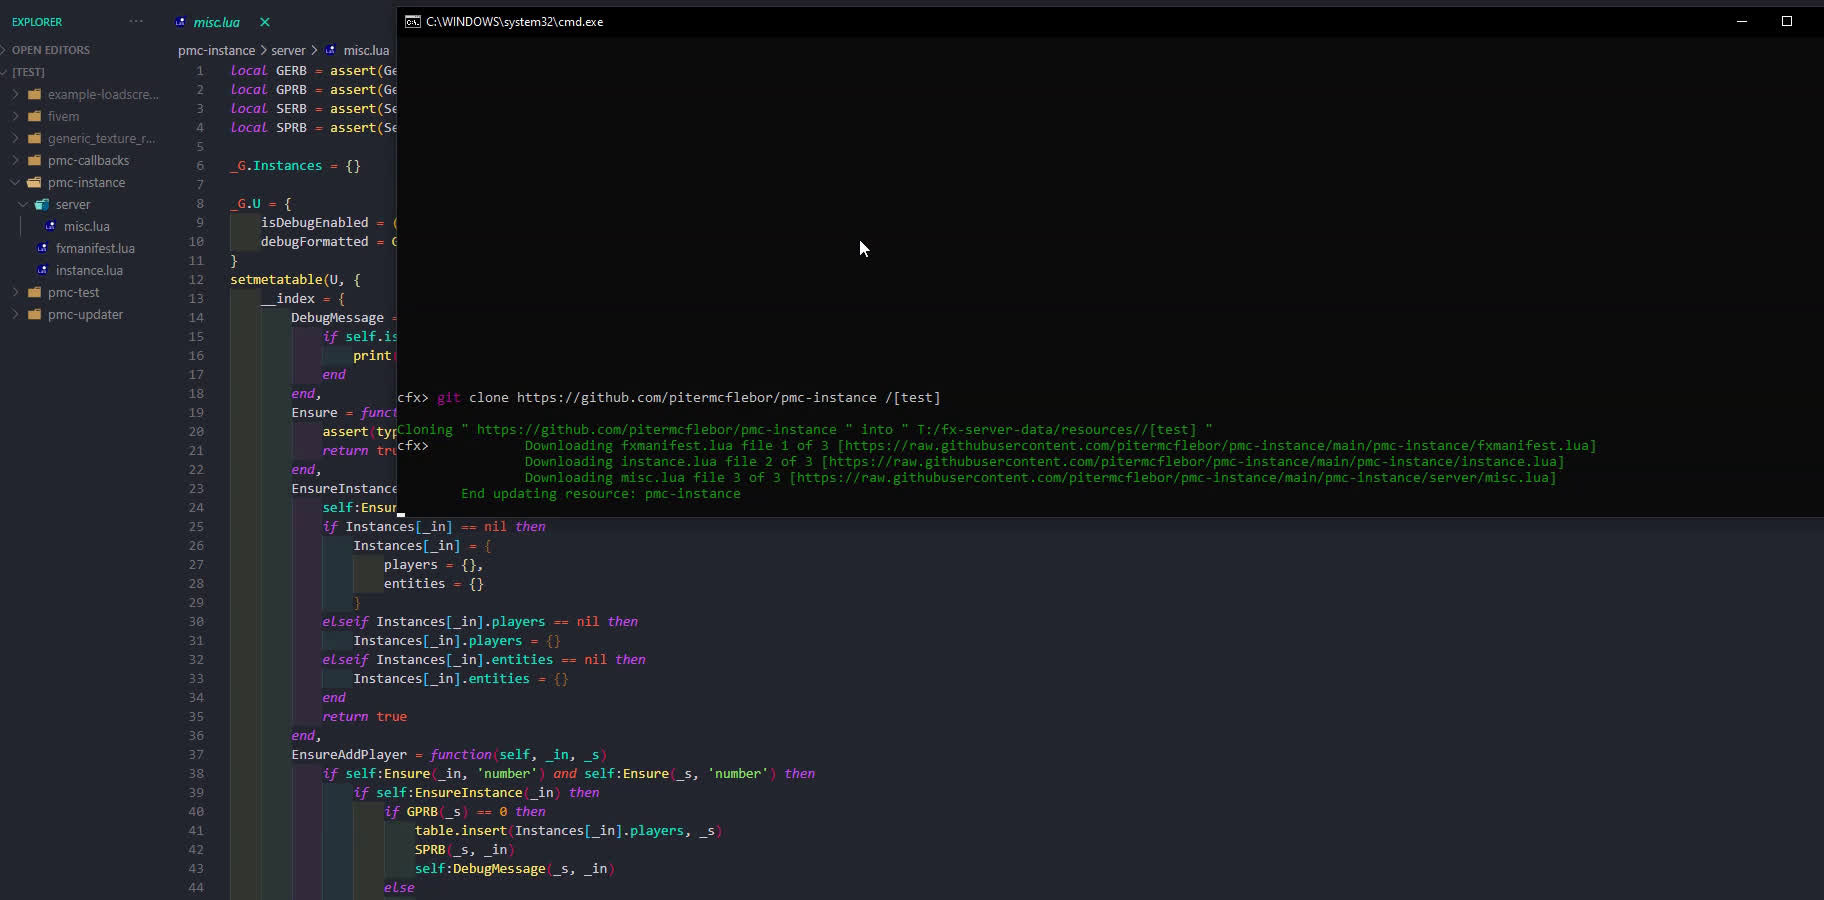Close the misc.lua editor tab

click(265, 22)
